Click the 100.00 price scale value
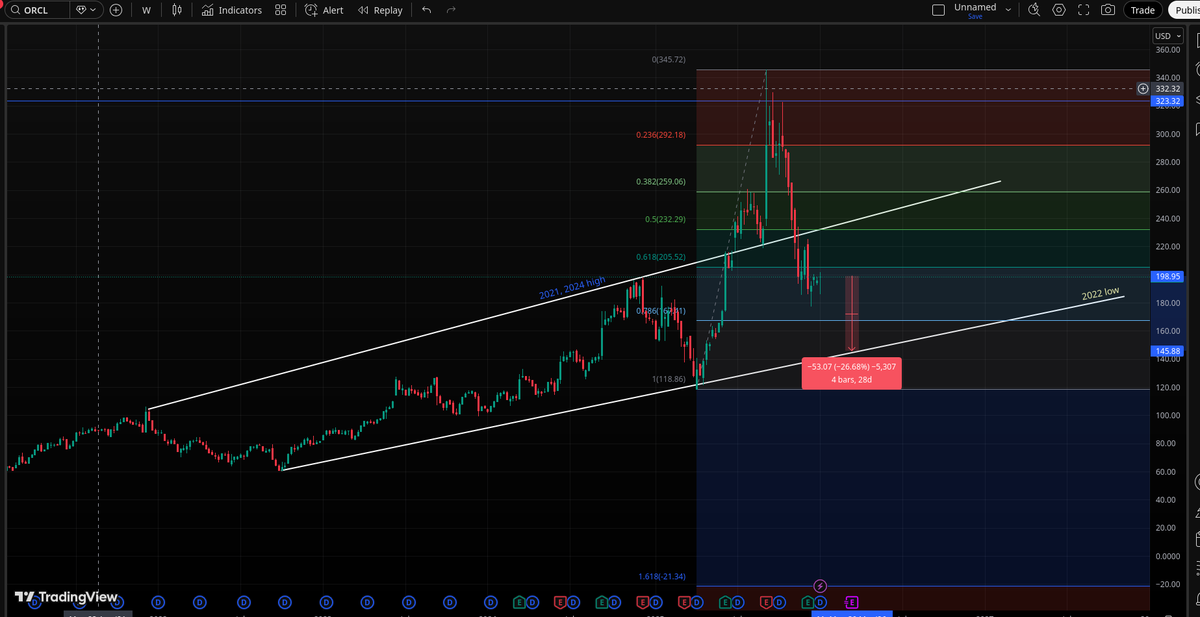 point(1167,415)
